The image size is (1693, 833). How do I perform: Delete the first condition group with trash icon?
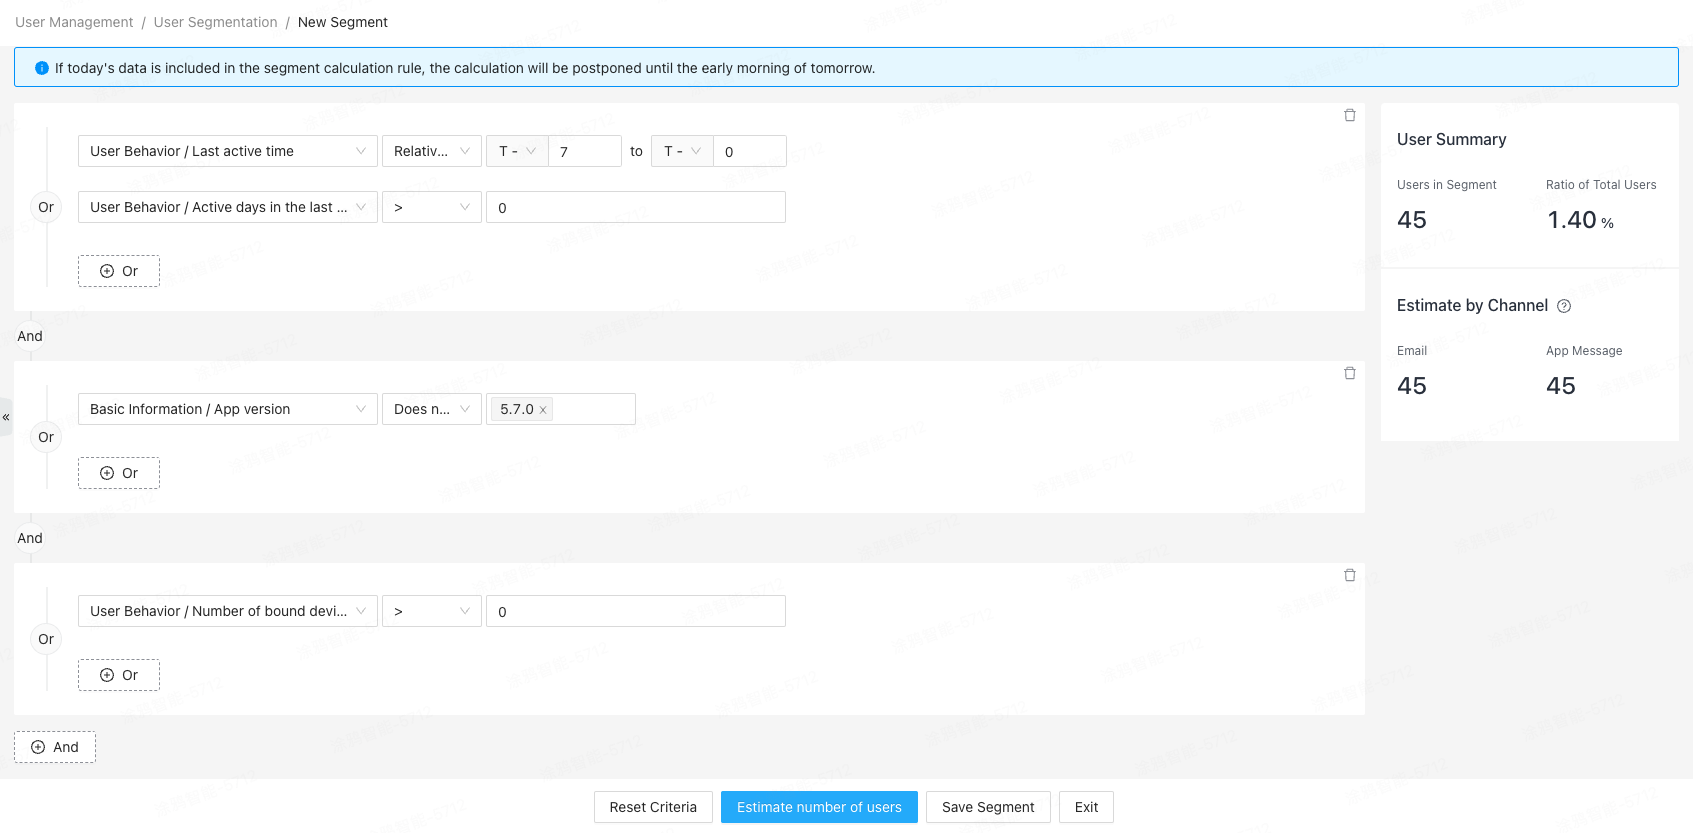(1349, 115)
